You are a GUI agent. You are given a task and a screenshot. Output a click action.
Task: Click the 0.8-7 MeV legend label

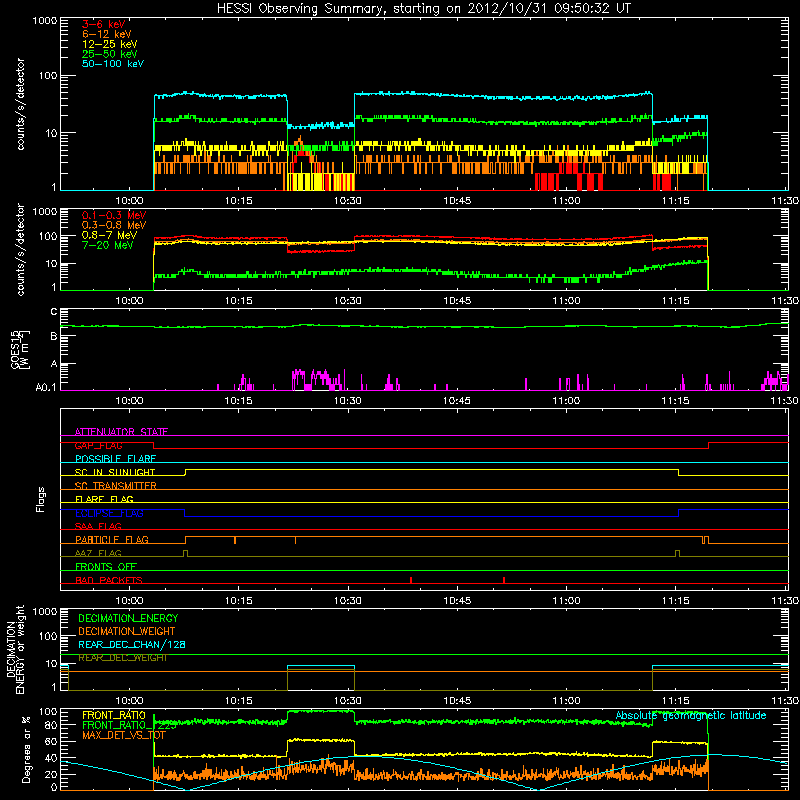click(109, 235)
